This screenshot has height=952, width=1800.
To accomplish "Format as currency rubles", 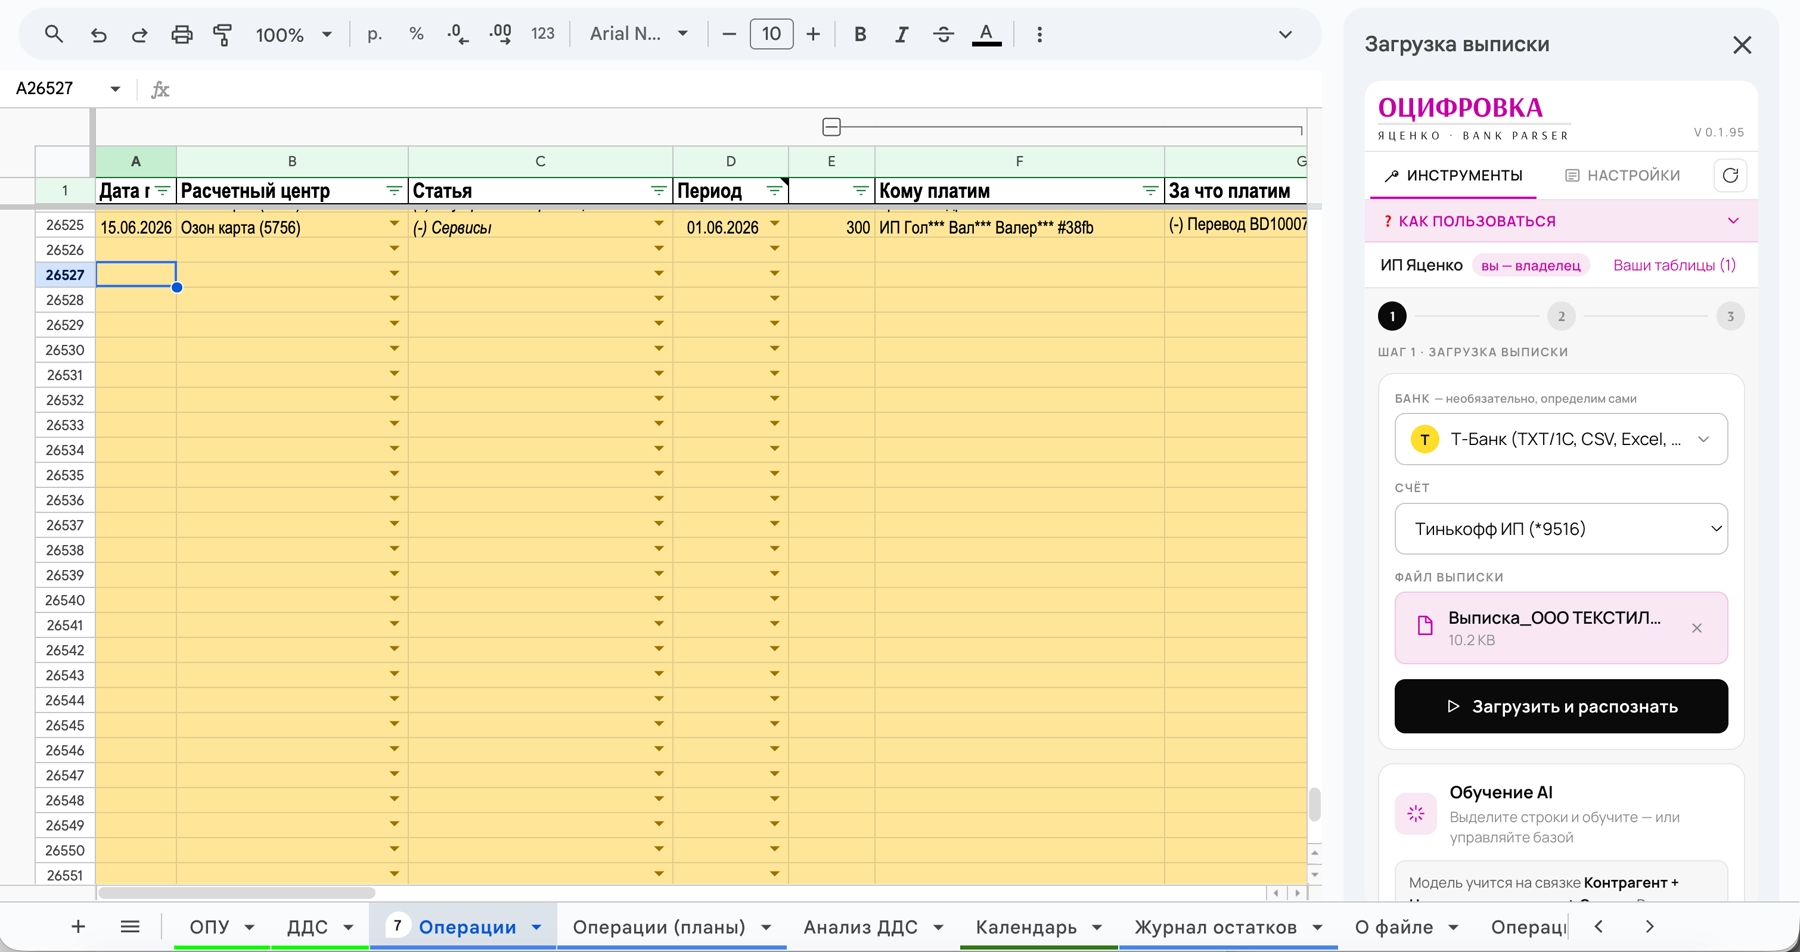I will (375, 34).
